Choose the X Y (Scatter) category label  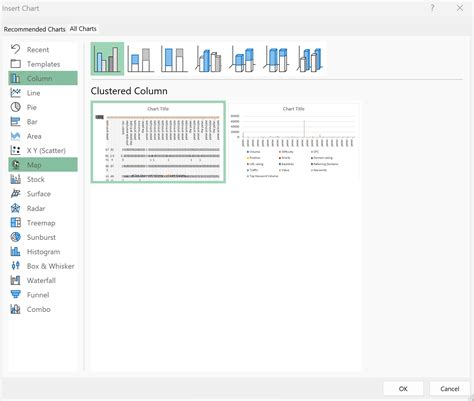tap(46, 151)
